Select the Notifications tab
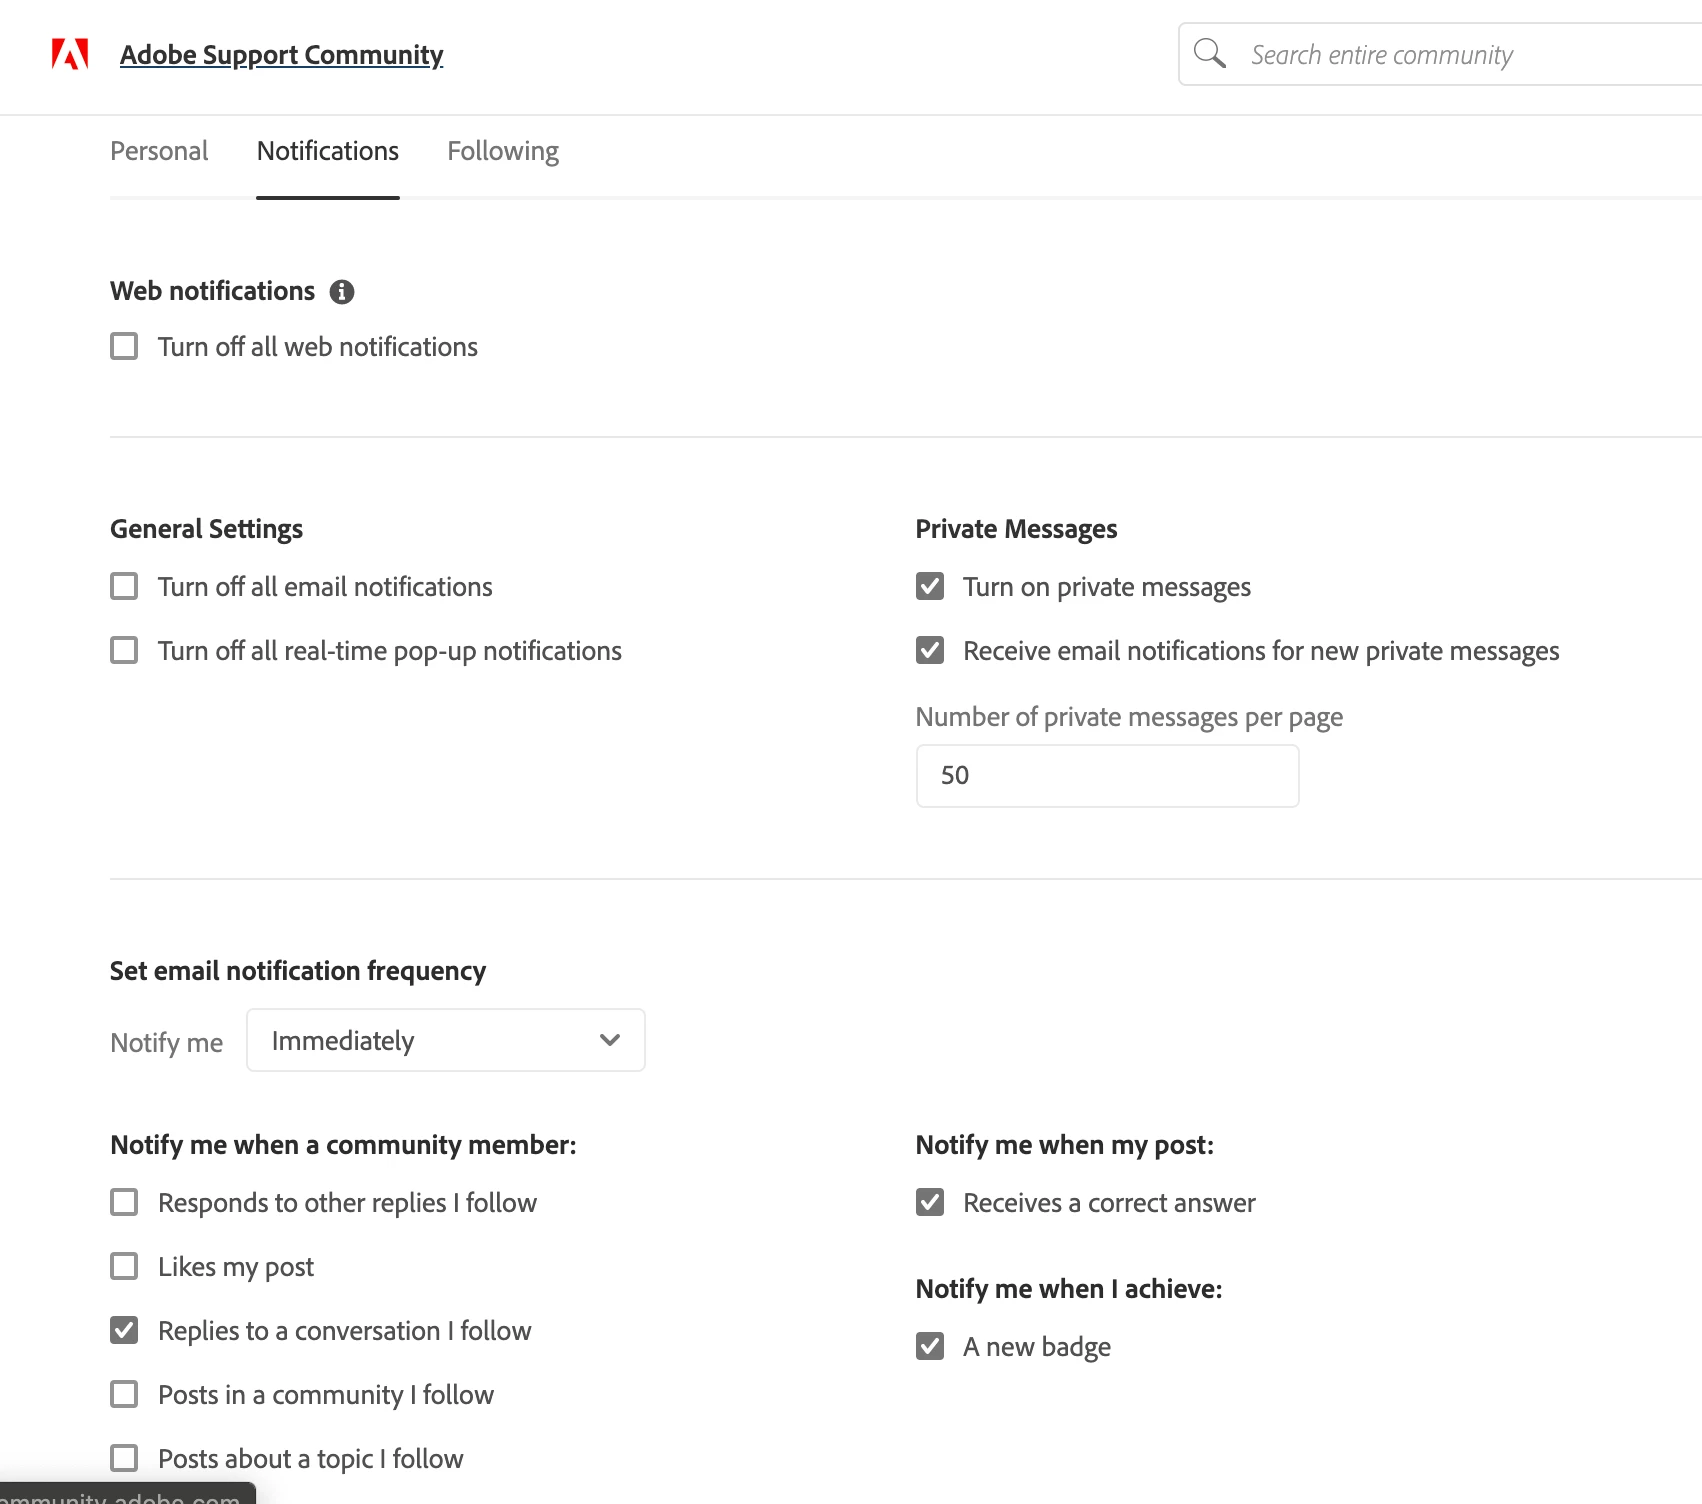Image resolution: width=1702 pixels, height=1504 pixels. coord(327,151)
